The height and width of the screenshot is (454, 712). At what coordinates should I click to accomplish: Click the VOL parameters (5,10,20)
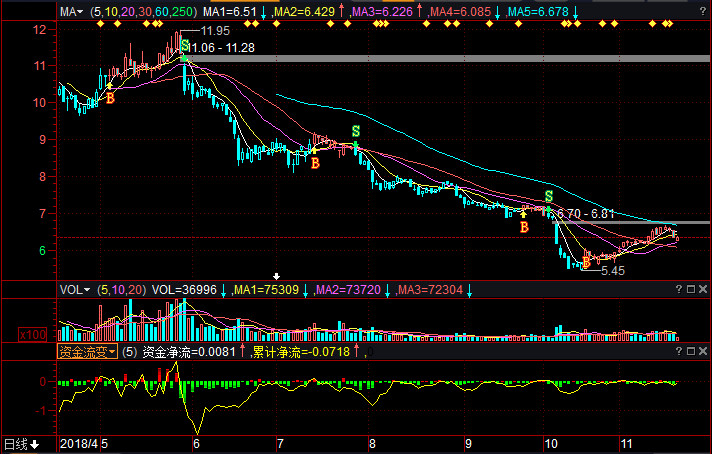pos(120,290)
